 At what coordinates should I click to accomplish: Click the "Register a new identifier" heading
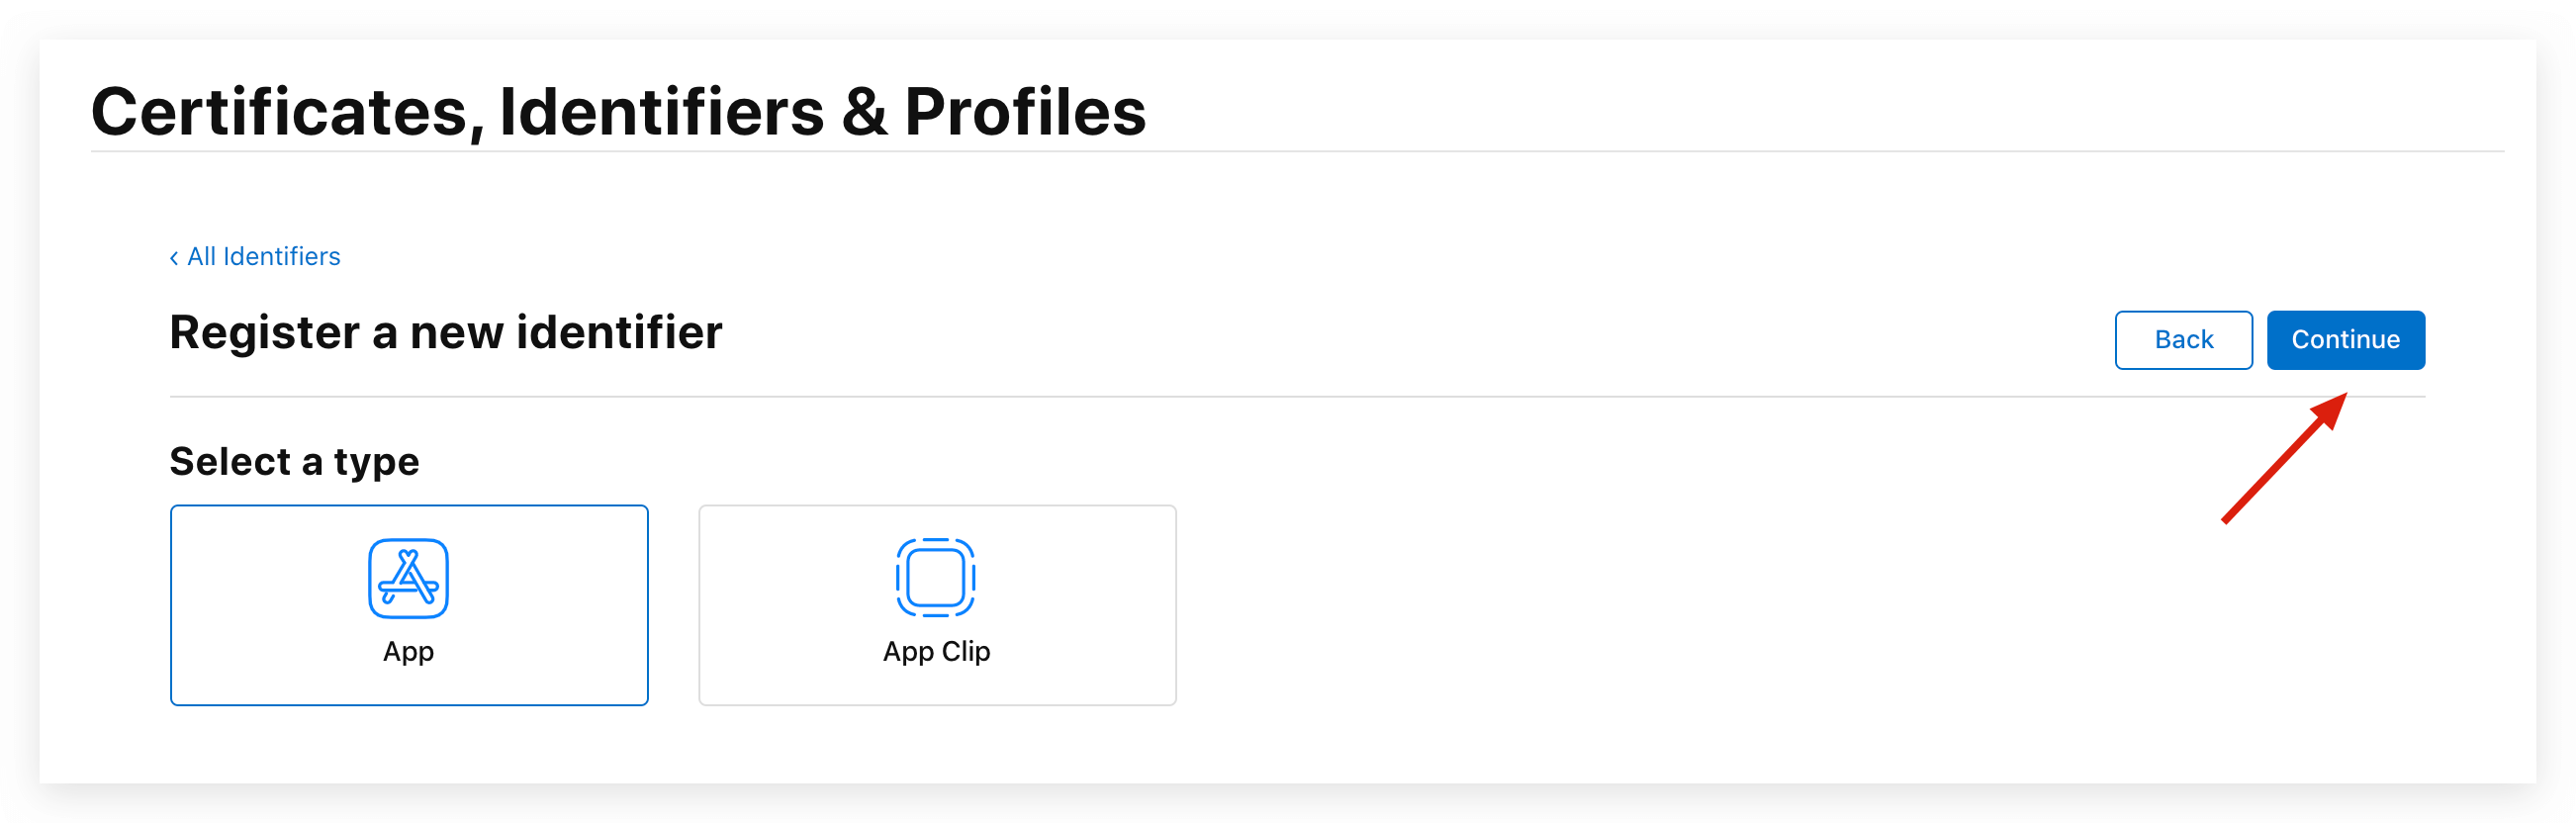tap(445, 333)
